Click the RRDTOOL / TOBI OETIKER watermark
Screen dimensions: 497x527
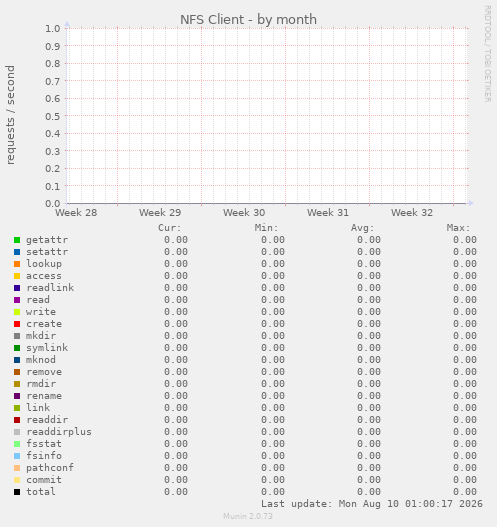488,54
